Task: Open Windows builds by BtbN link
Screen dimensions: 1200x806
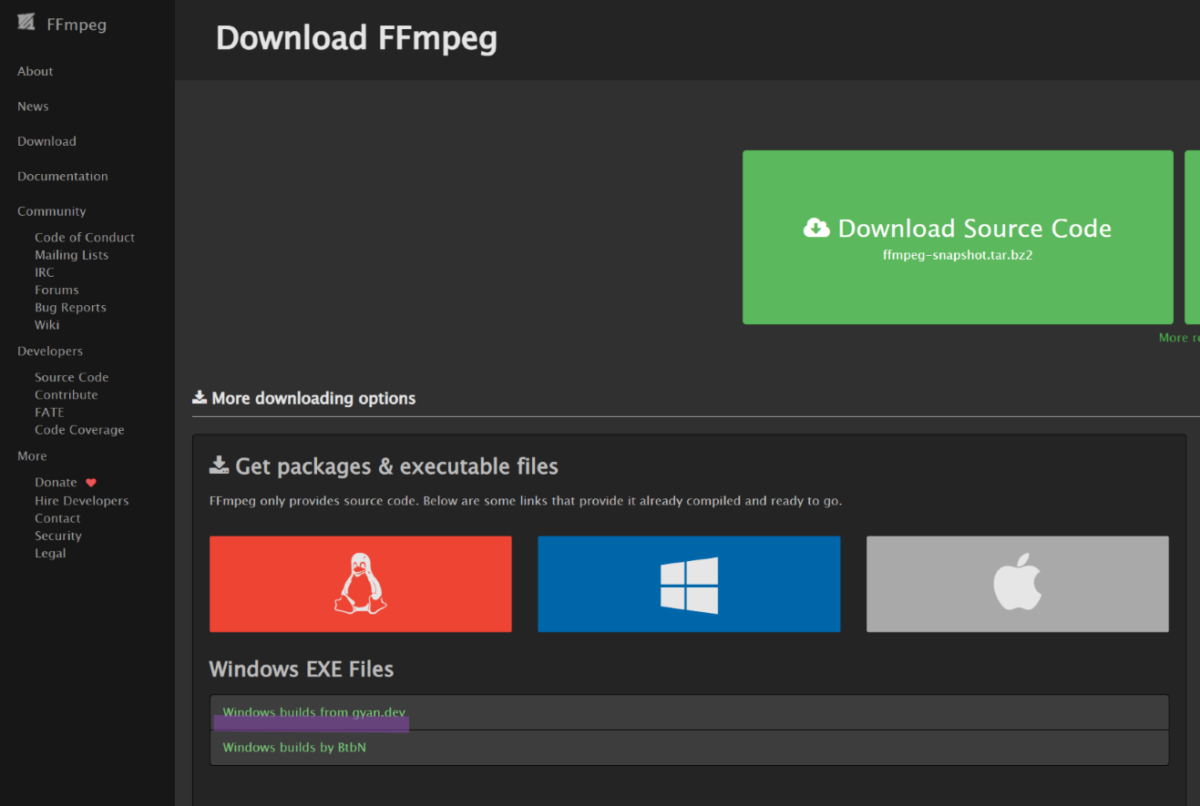Action: coord(295,747)
